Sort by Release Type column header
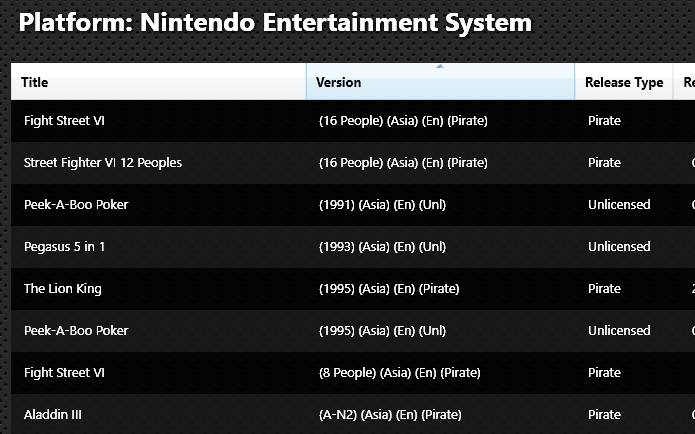Screen dimensions: 695x434 pyautogui.click(x=624, y=82)
